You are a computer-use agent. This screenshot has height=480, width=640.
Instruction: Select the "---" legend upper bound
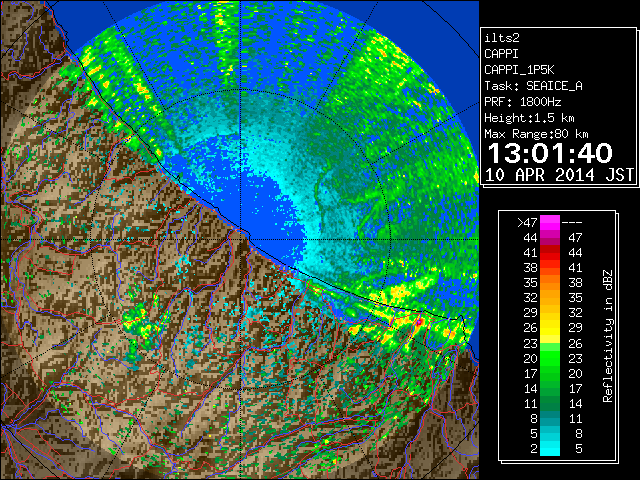[x=571, y=222]
